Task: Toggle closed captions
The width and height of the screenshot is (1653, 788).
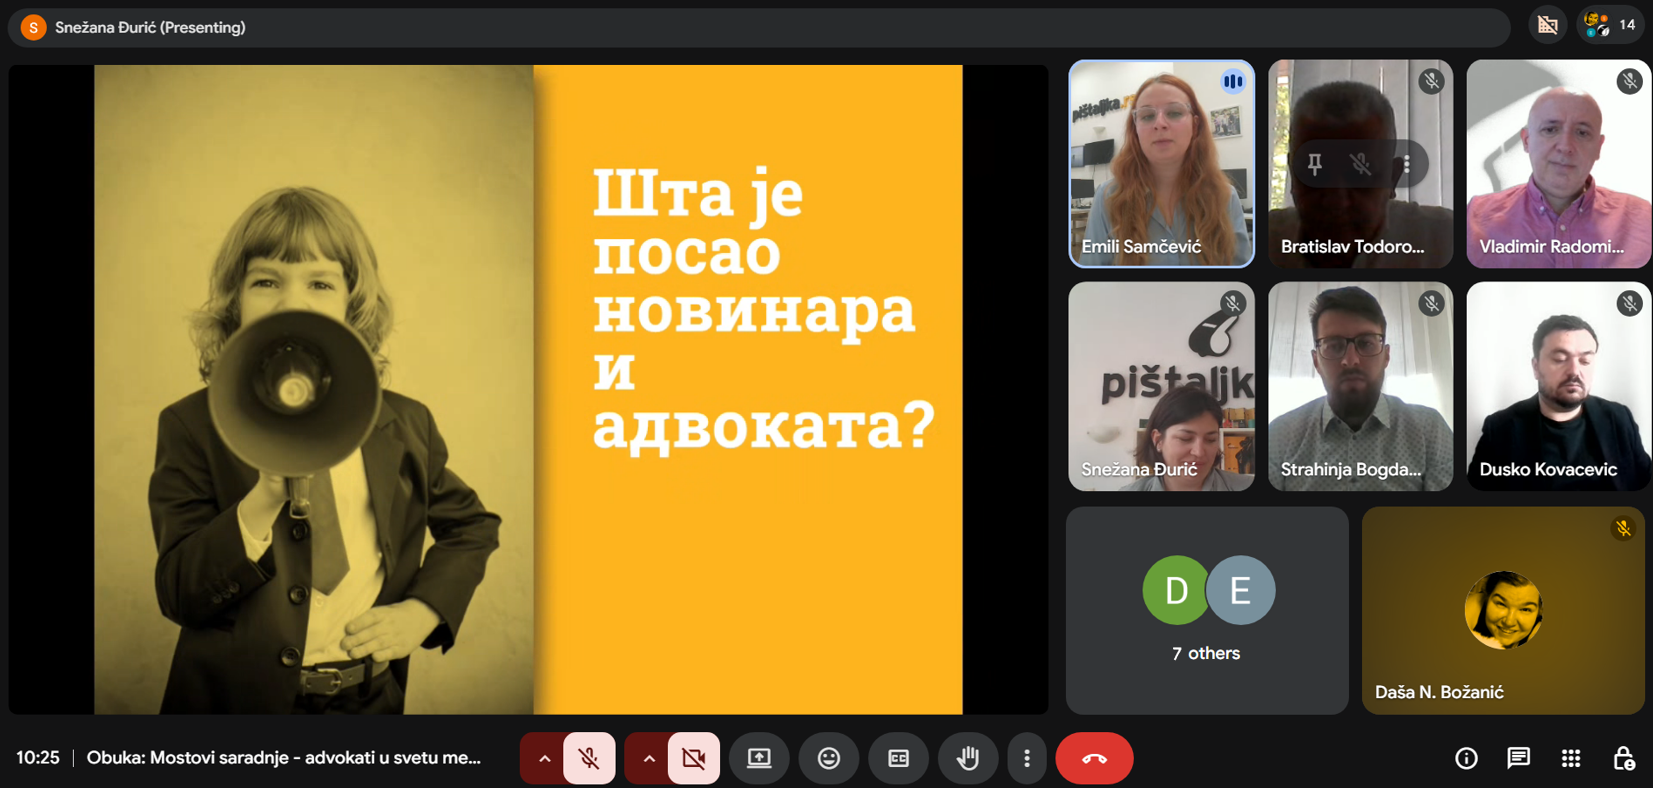Action: [898, 758]
